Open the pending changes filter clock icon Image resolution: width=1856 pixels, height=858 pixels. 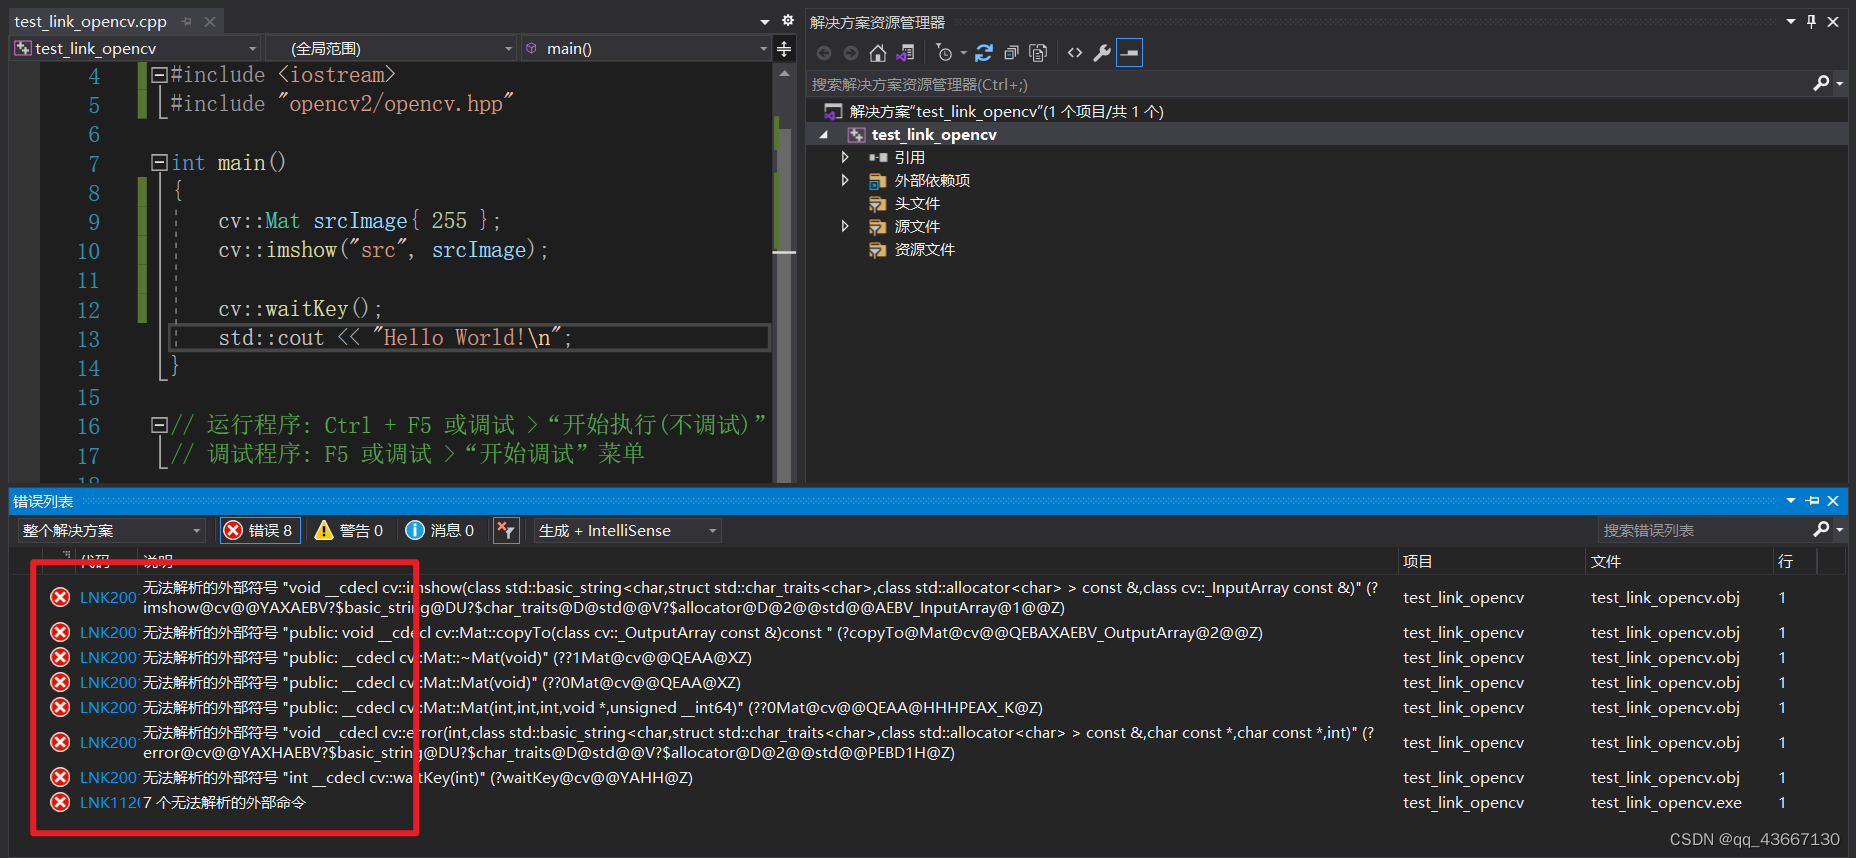945,53
